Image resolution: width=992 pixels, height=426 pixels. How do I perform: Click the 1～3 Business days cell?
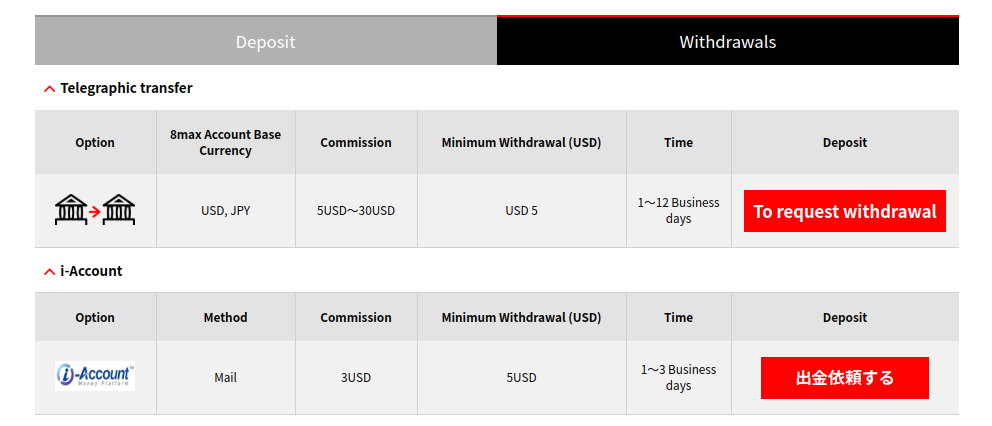click(679, 378)
